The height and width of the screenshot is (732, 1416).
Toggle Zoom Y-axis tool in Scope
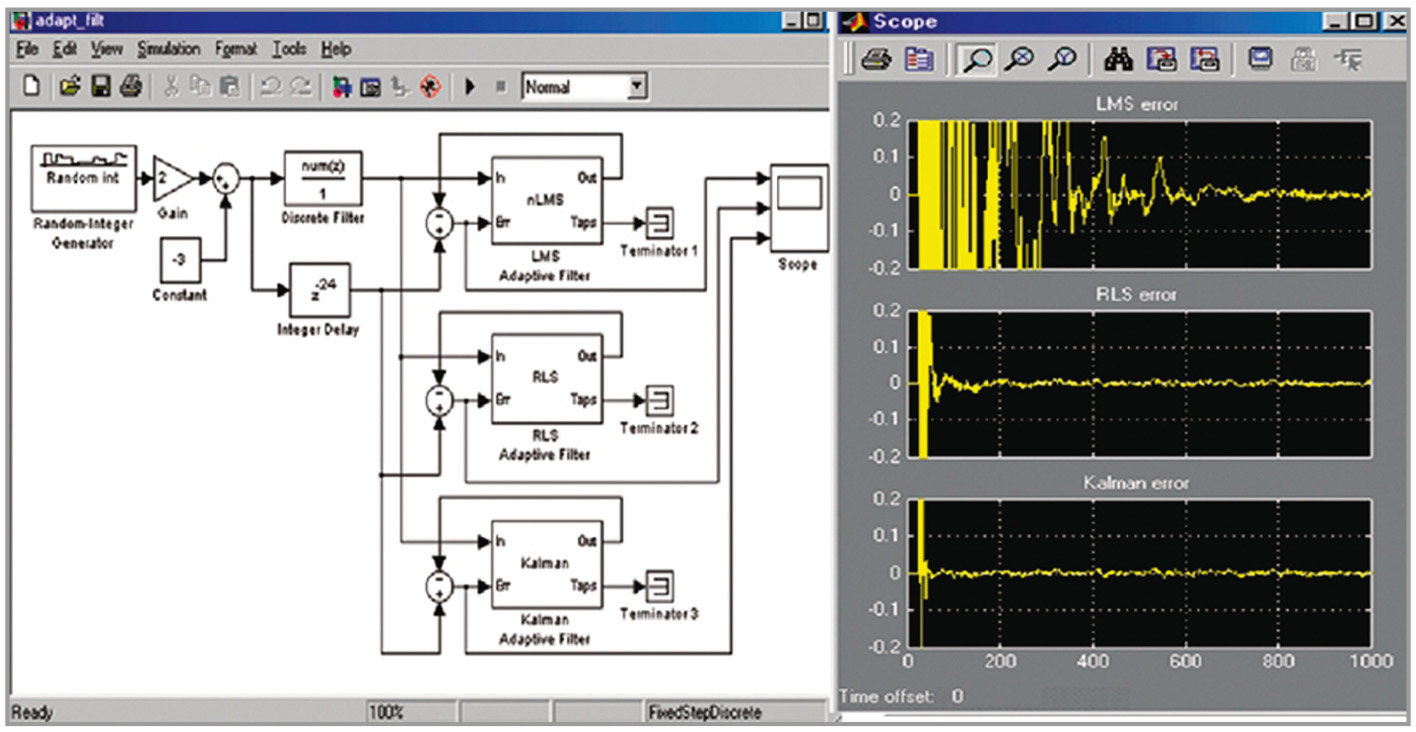(1061, 60)
